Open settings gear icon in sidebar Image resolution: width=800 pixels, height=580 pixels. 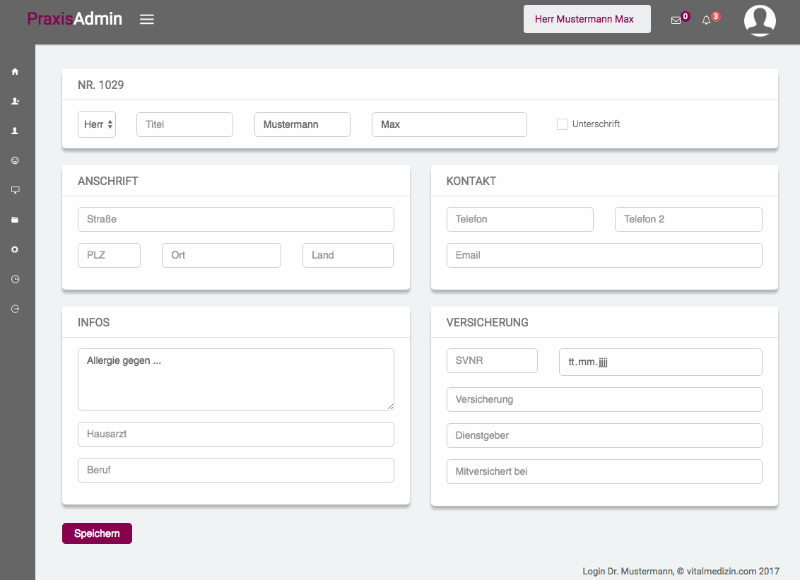click(x=15, y=249)
